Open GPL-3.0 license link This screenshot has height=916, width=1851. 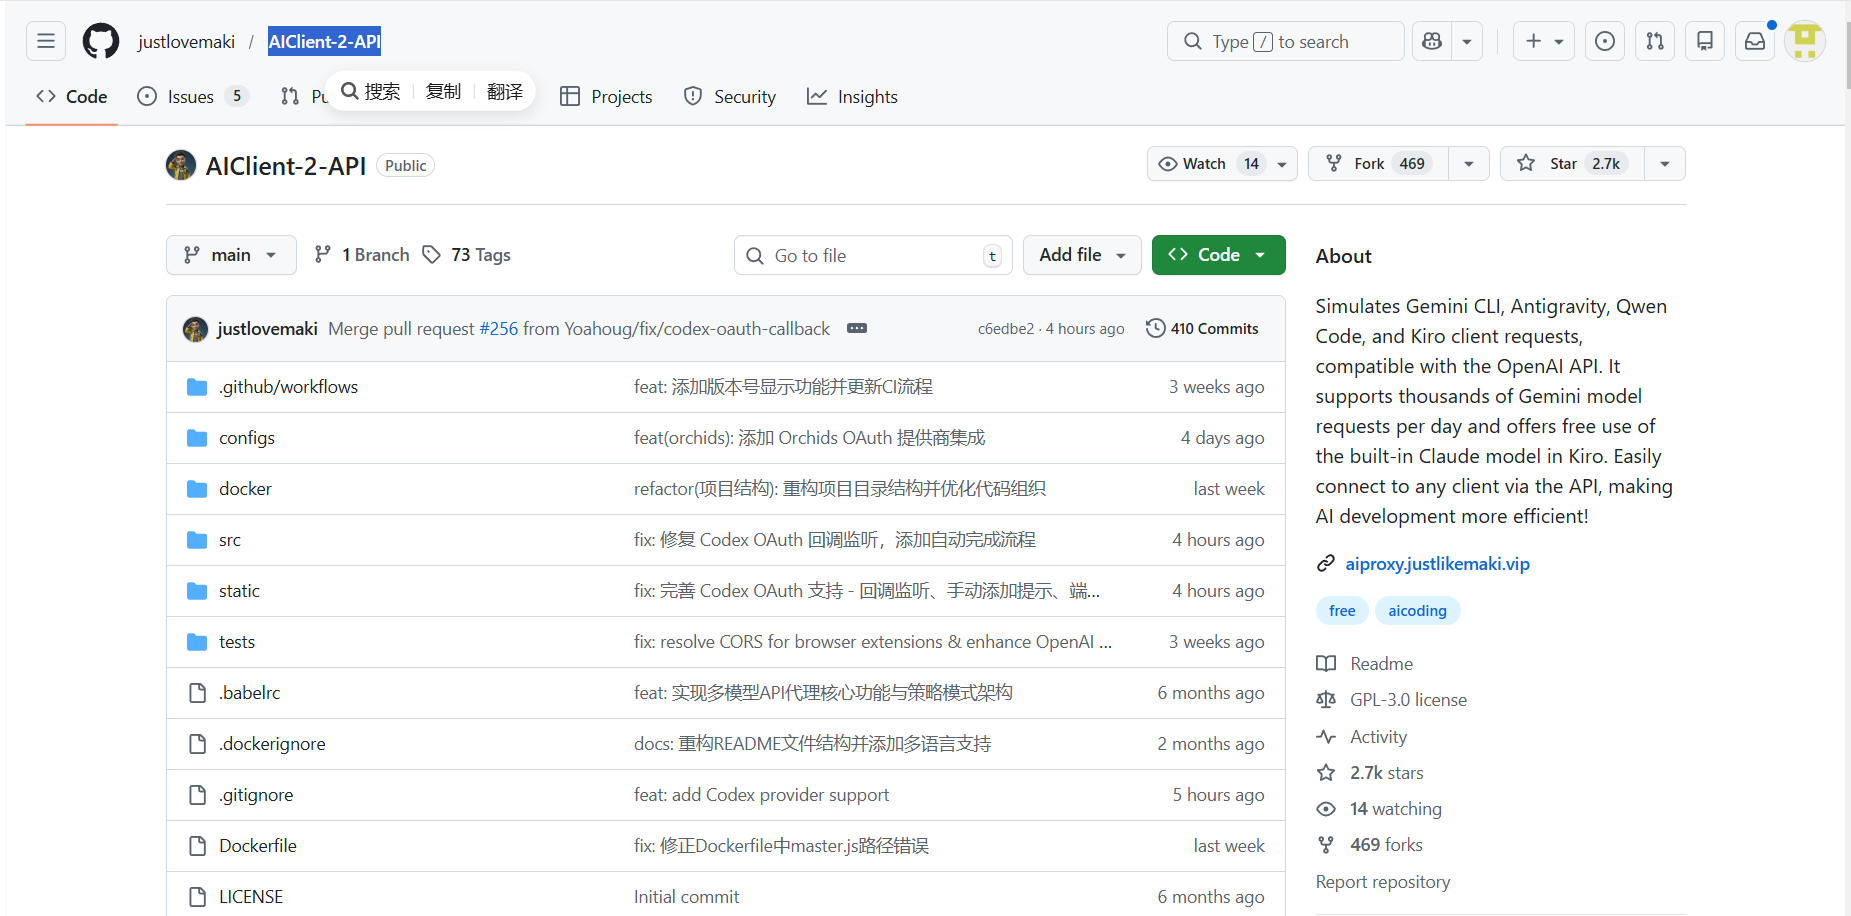click(1392, 700)
